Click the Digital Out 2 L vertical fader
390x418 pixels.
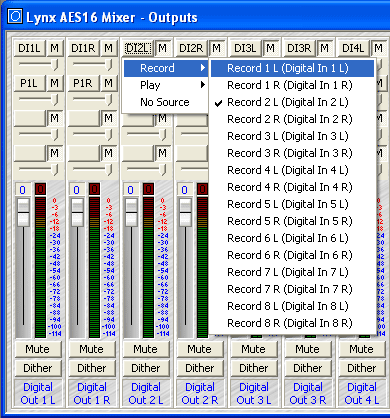pos(131,213)
